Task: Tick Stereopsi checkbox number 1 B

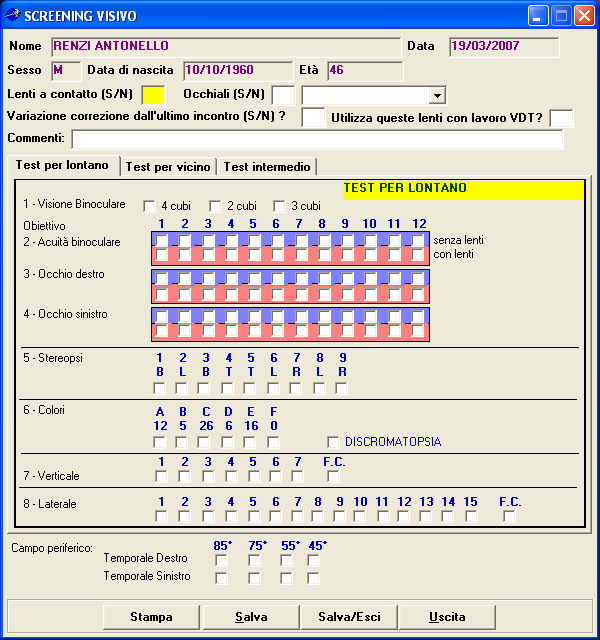Action: click(x=159, y=388)
